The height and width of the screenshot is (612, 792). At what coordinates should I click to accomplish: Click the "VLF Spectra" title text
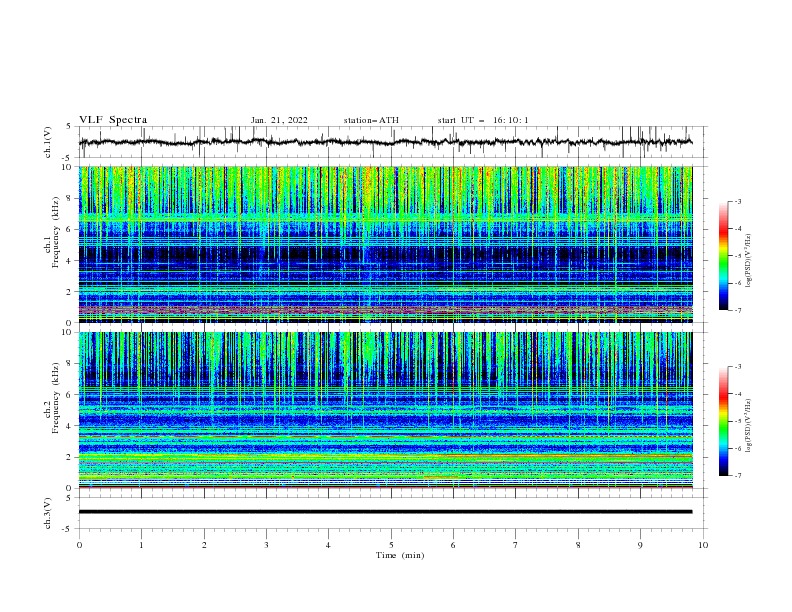(x=113, y=120)
